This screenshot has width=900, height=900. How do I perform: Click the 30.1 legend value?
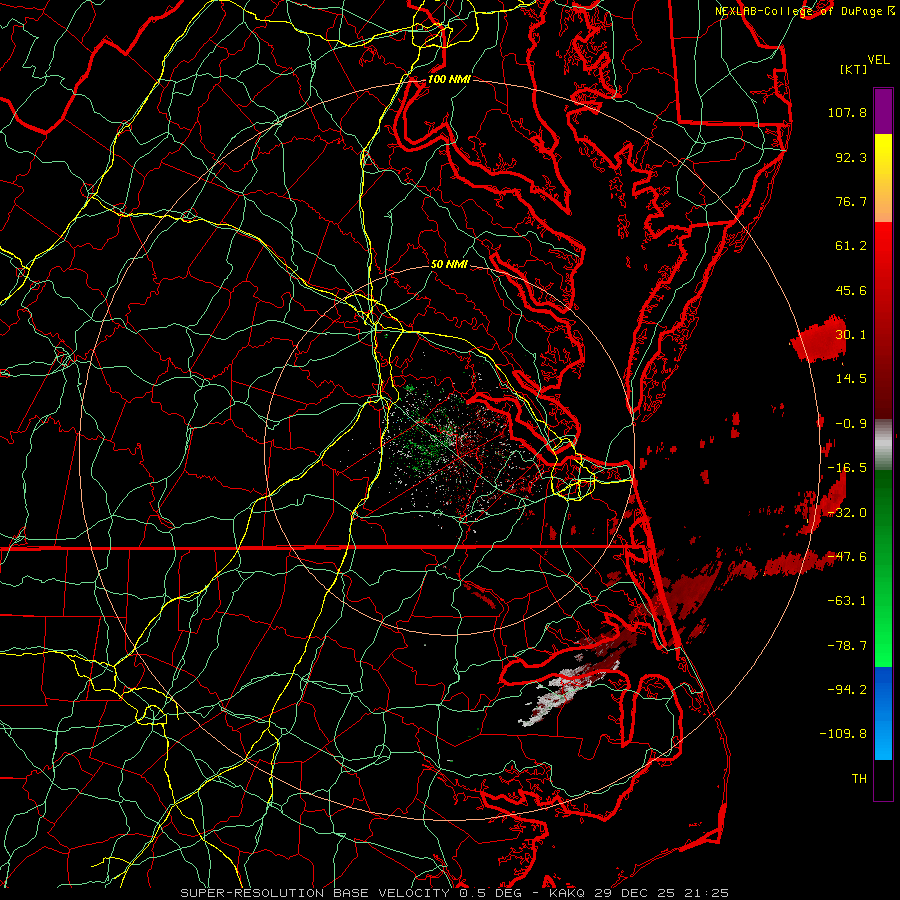pos(851,335)
